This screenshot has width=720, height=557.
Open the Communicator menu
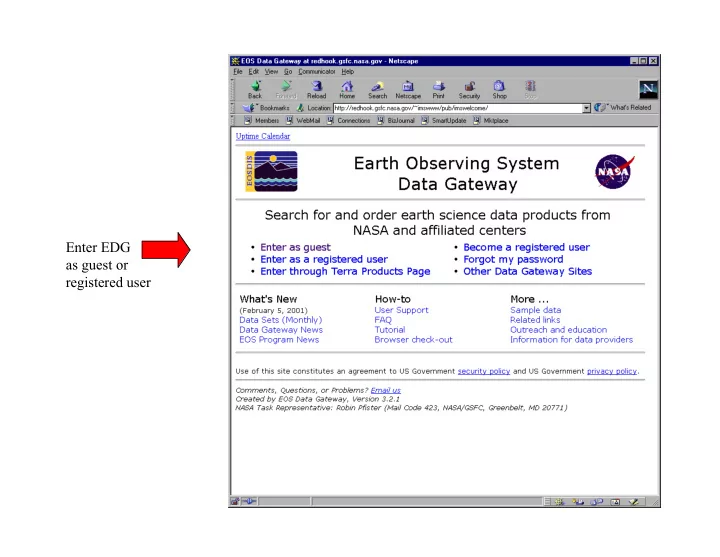[x=318, y=72]
